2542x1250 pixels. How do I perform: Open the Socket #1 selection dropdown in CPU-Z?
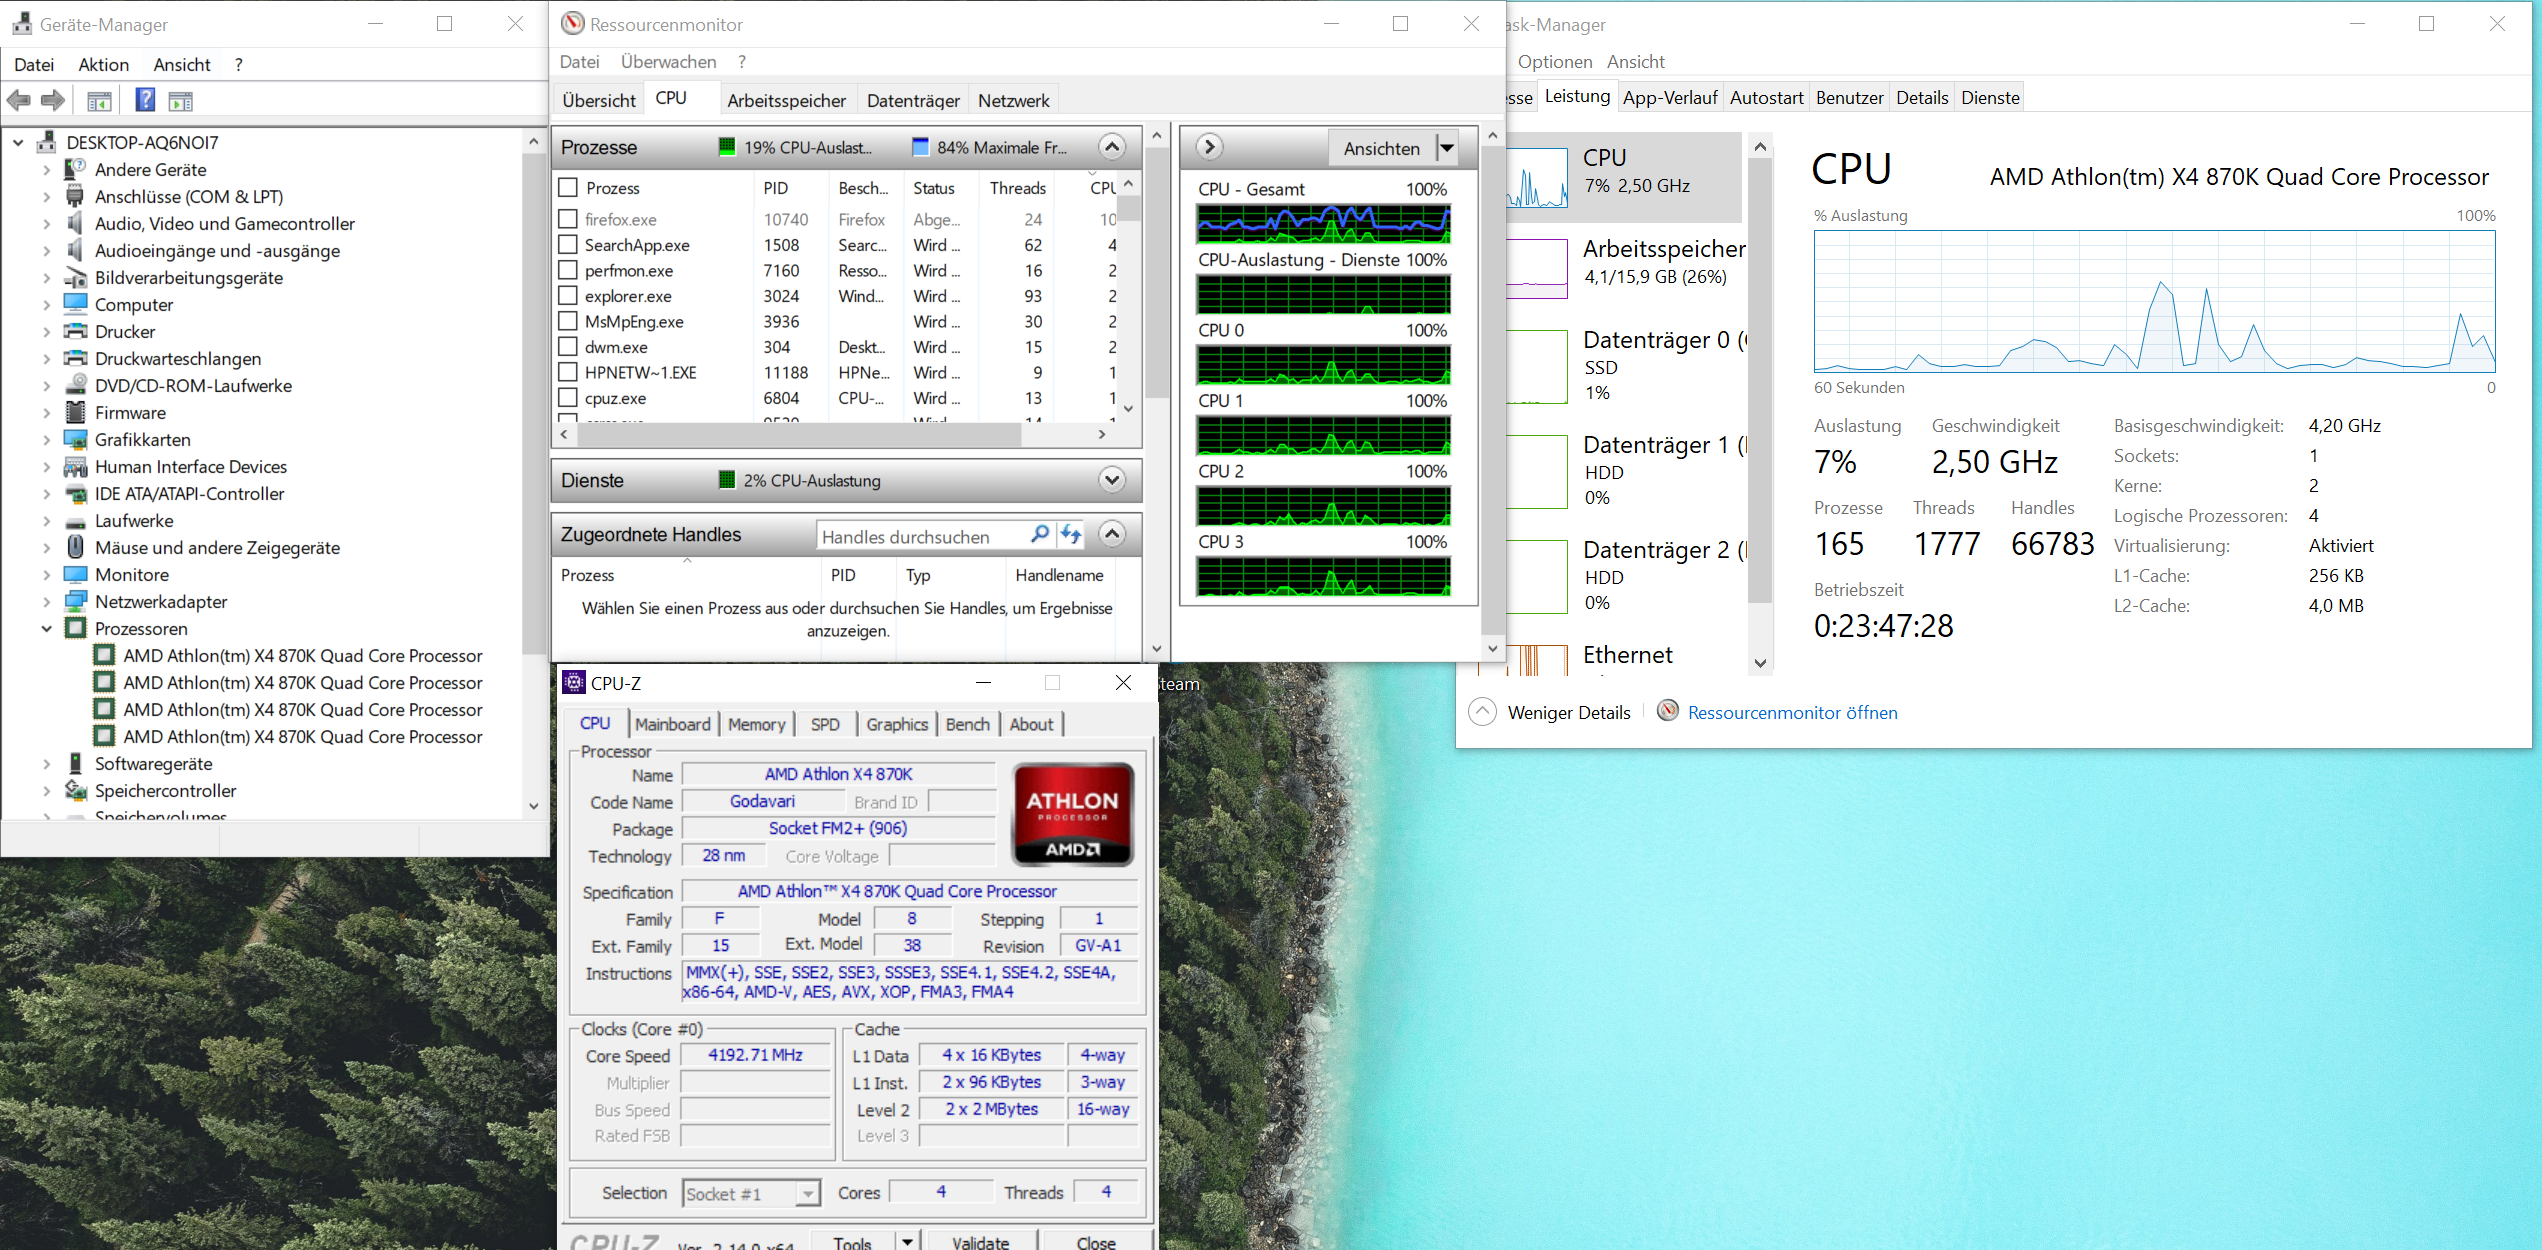tap(808, 1193)
